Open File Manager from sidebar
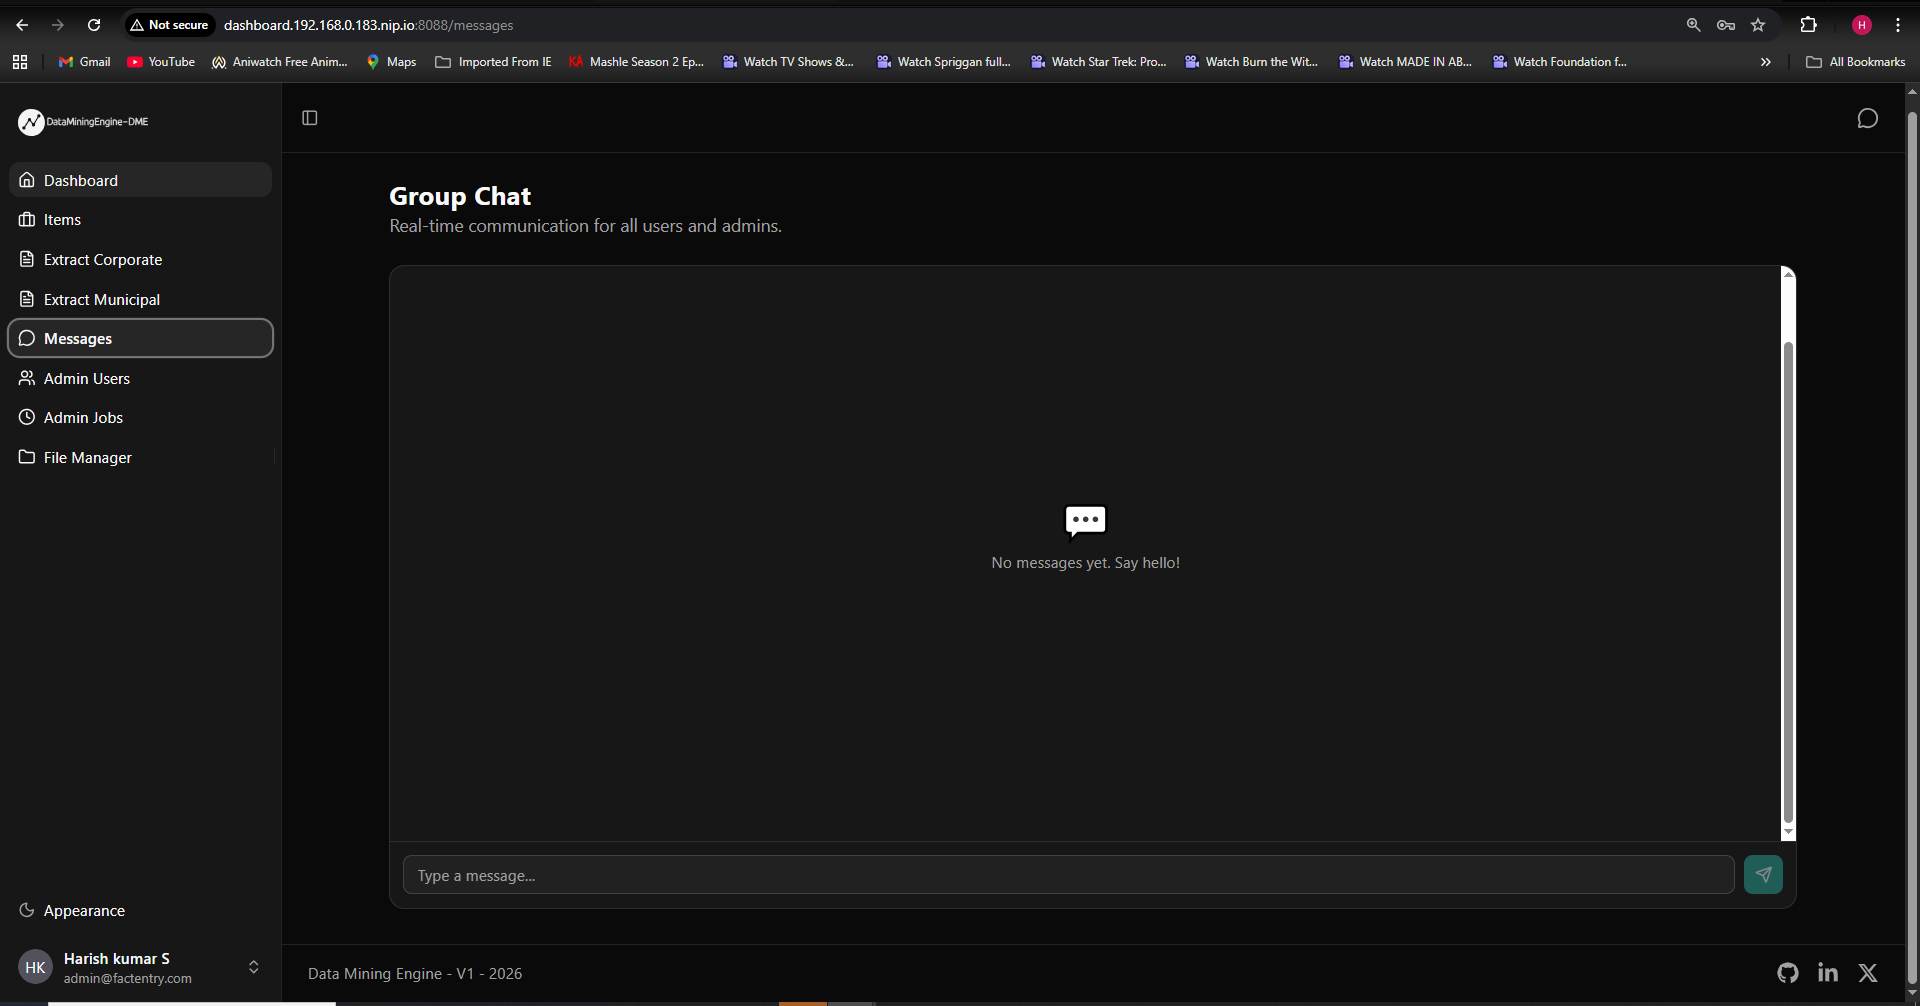The width and height of the screenshot is (1920, 1006). 140,457
